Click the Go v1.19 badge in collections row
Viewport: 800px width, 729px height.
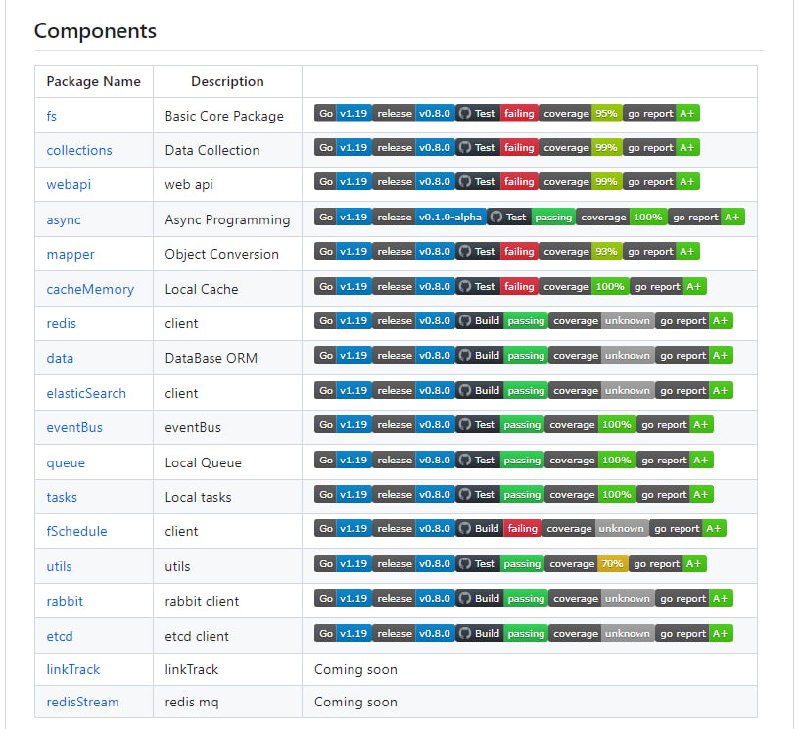(342, 148)
